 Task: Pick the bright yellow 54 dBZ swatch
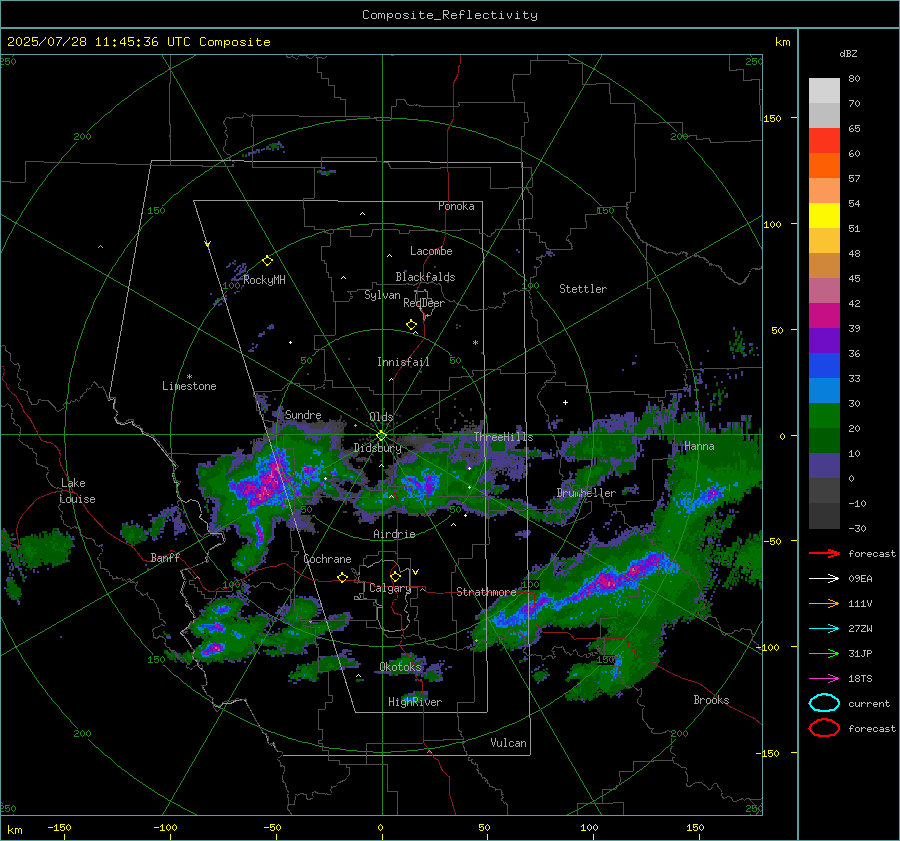(824, 216)
